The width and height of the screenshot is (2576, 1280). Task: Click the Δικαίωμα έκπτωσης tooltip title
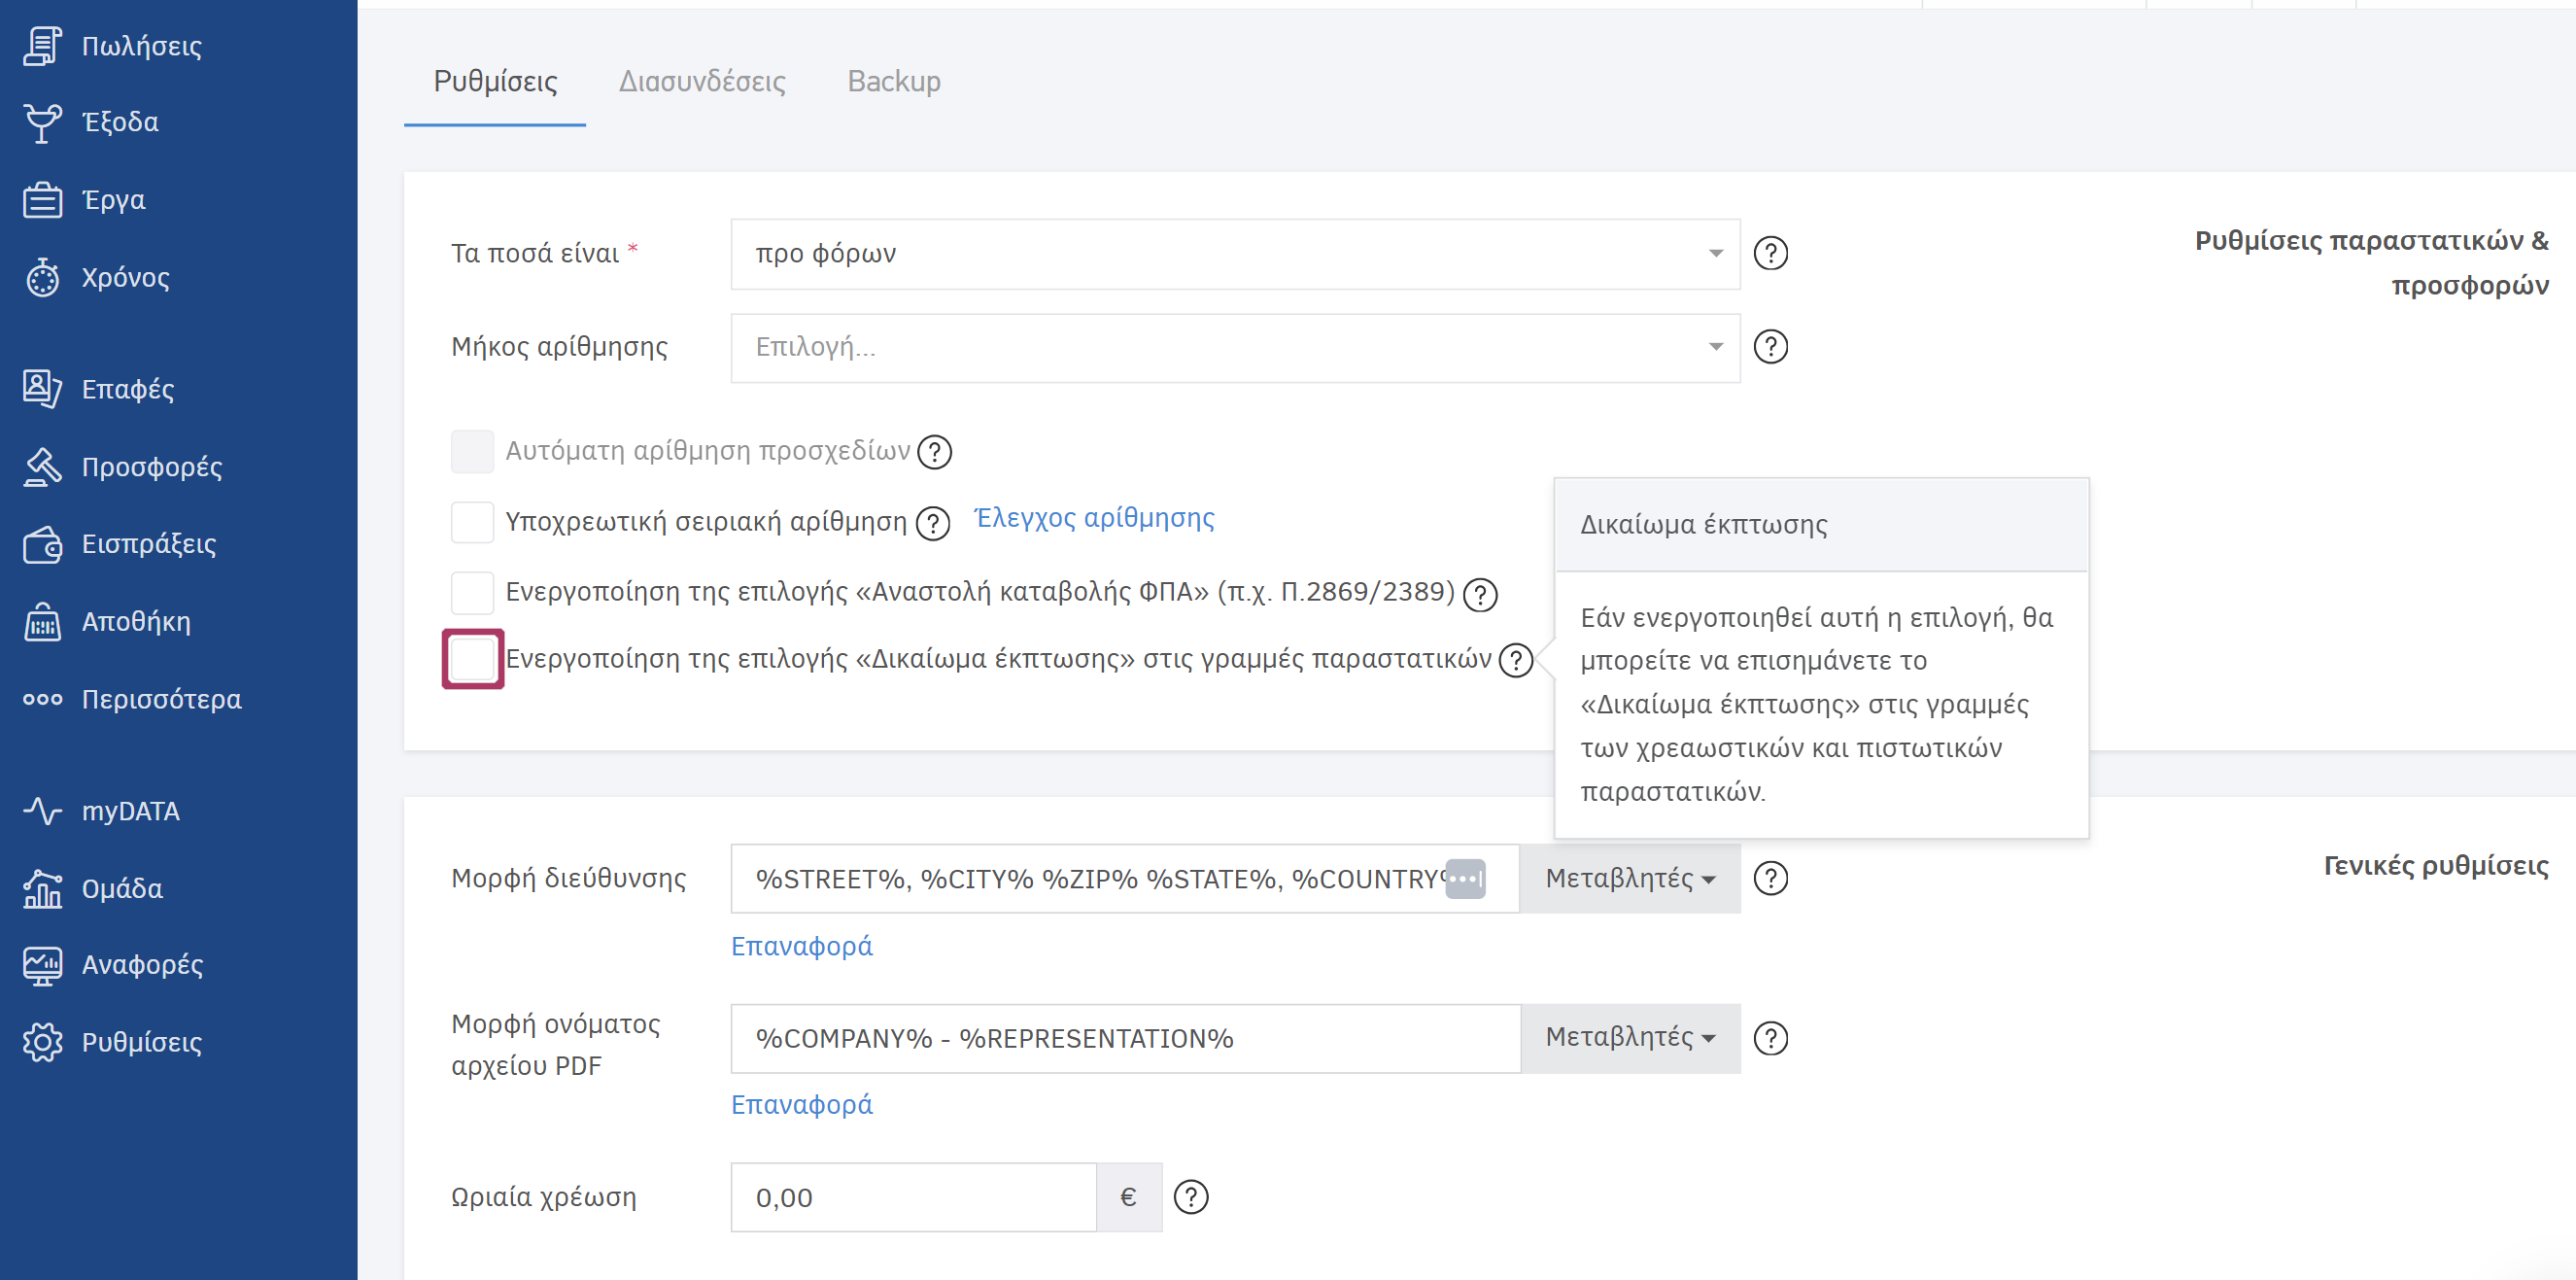point(1704,525)
